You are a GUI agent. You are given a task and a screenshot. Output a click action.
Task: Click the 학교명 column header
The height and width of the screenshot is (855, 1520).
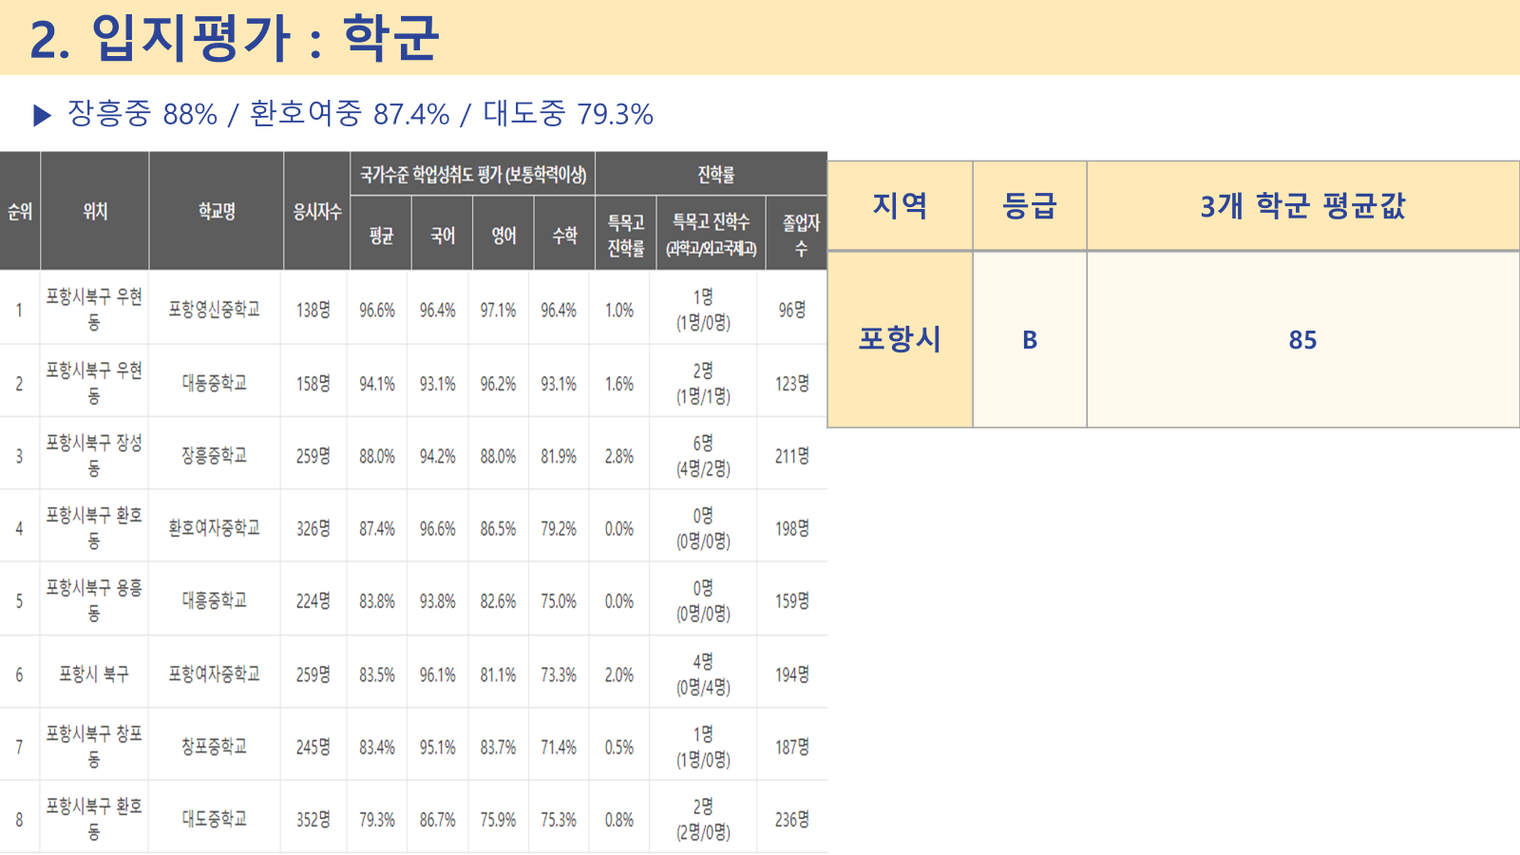click(216, 211)
